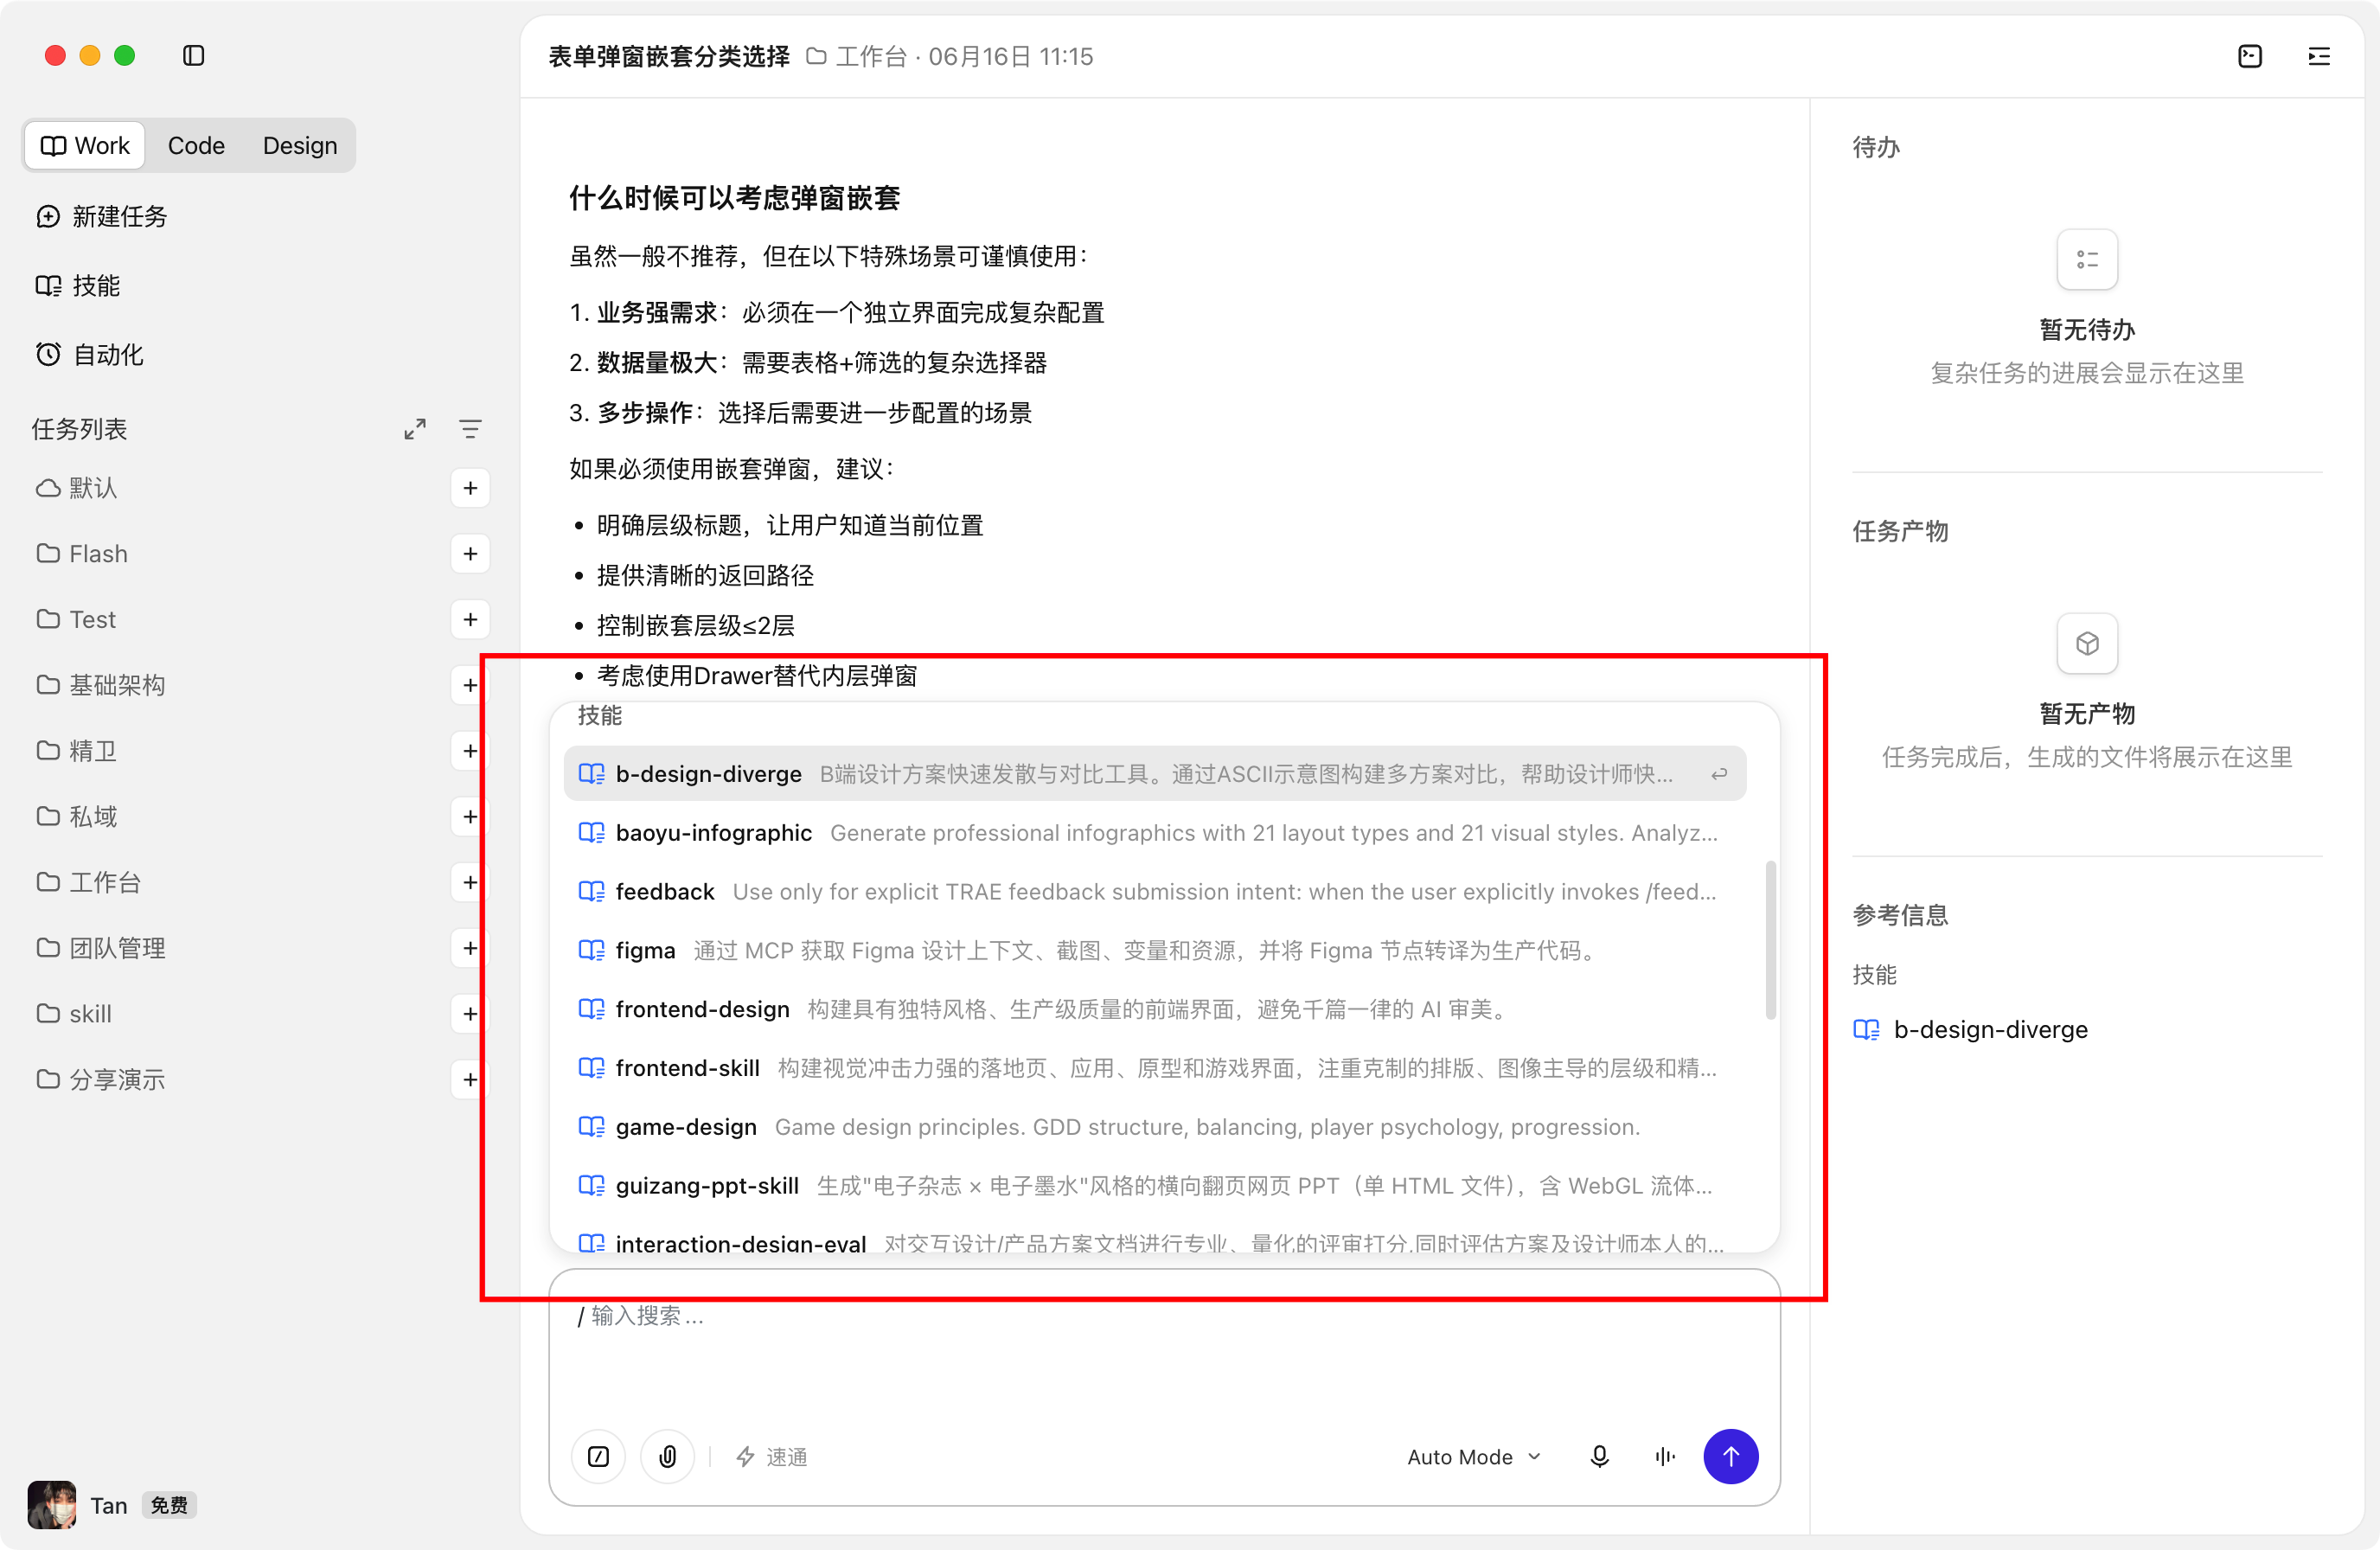Image resolution: width=2380 pixels, height=1550 pixels.
Task: Toggle the sidebar panel icon
Action: click(x=194, y=56)
